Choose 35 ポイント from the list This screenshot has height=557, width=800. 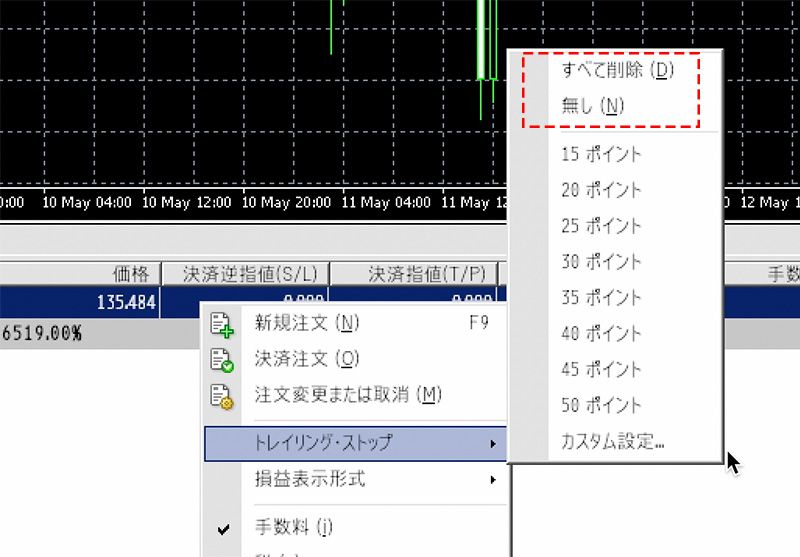[x=601, y=298]
